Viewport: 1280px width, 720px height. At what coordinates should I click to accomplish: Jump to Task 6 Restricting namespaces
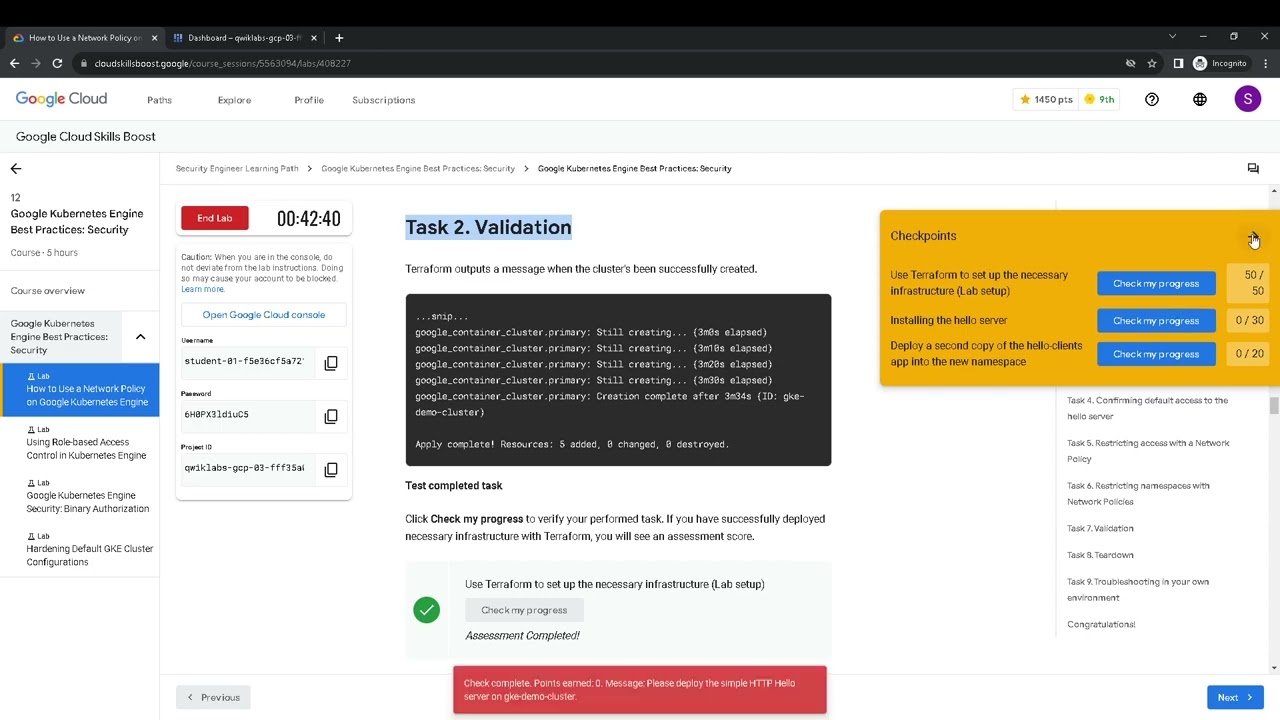pyautogui.click(x=1138, y=494)
